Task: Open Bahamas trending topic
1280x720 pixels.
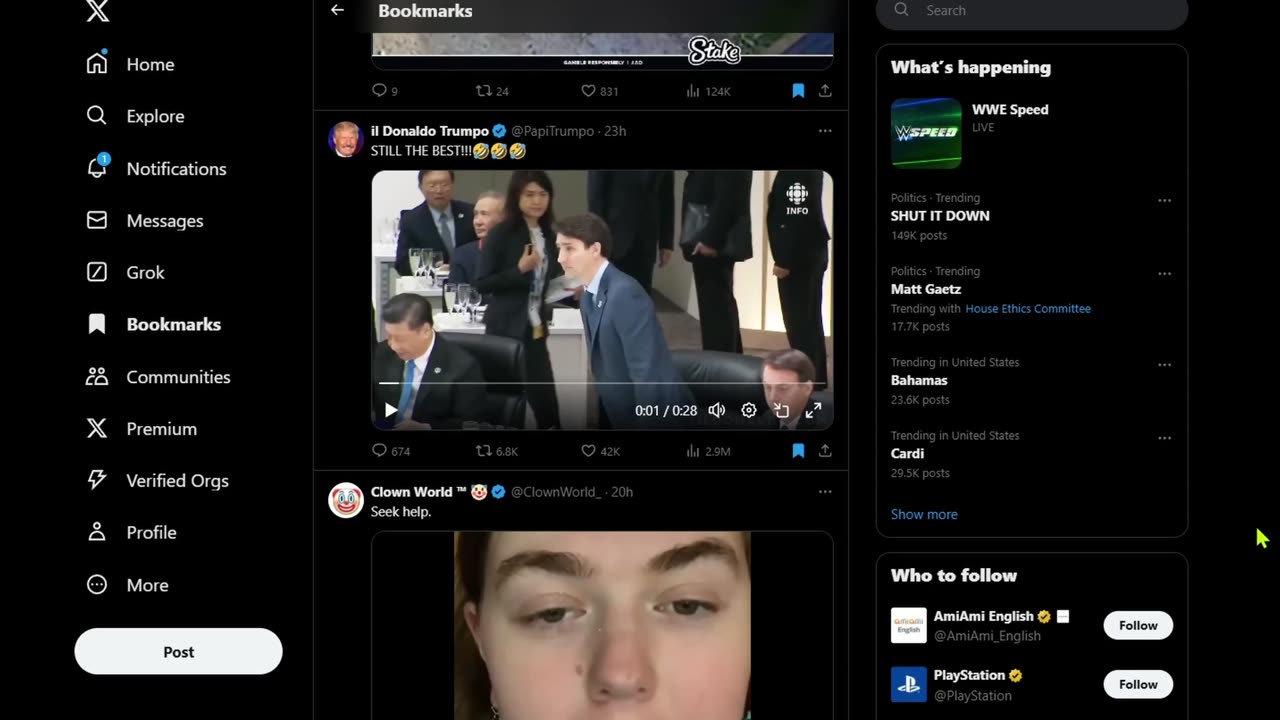Action: click(x=919, y=380)
